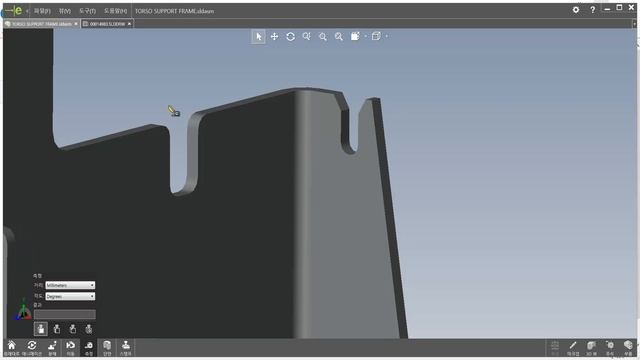Screen dimensions: 640x360
Task: Choose the Select arrow tool
Action: (x=258, y=37)
